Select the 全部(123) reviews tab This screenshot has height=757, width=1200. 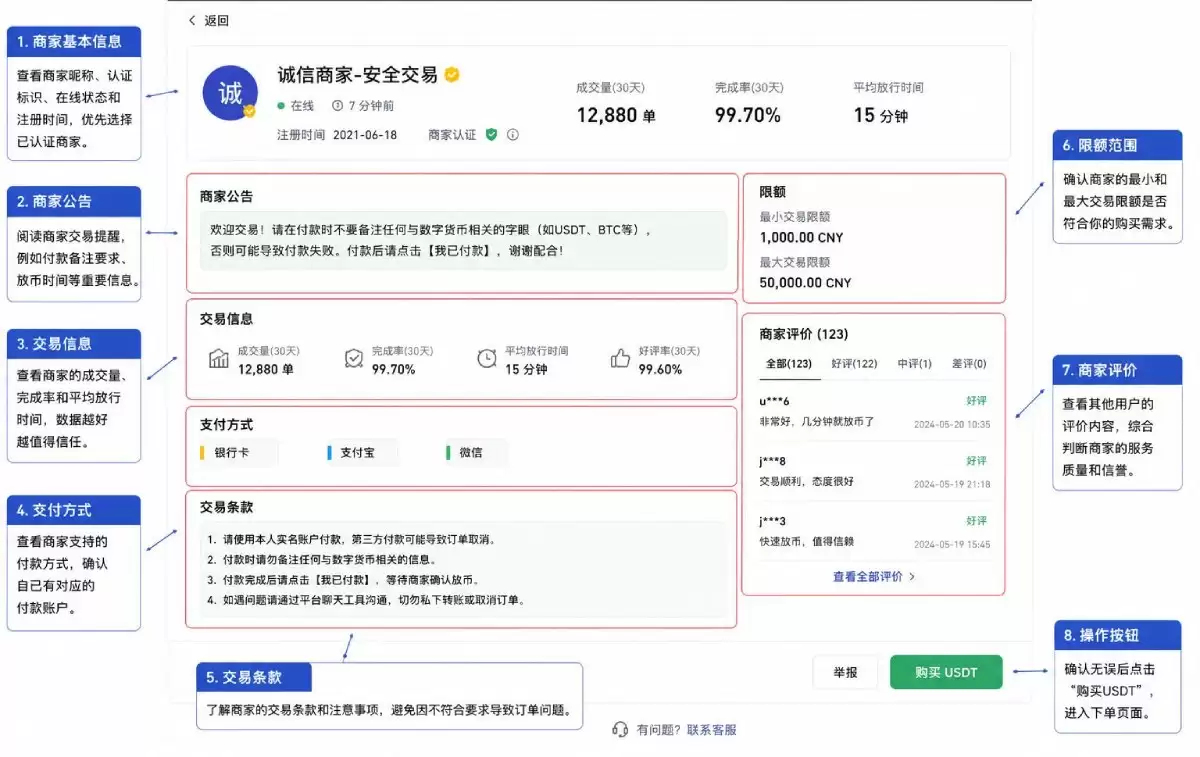[789, 364]
